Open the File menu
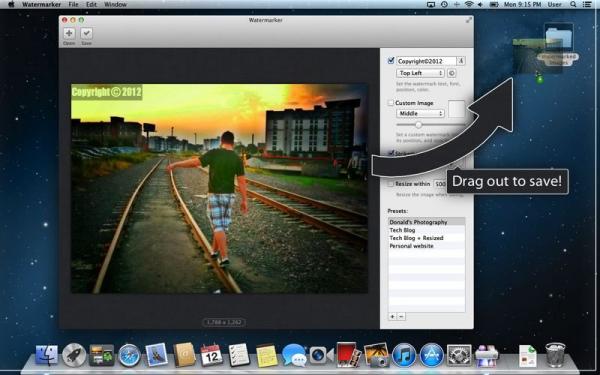600x375 pixels. click(x=73, y=5)
